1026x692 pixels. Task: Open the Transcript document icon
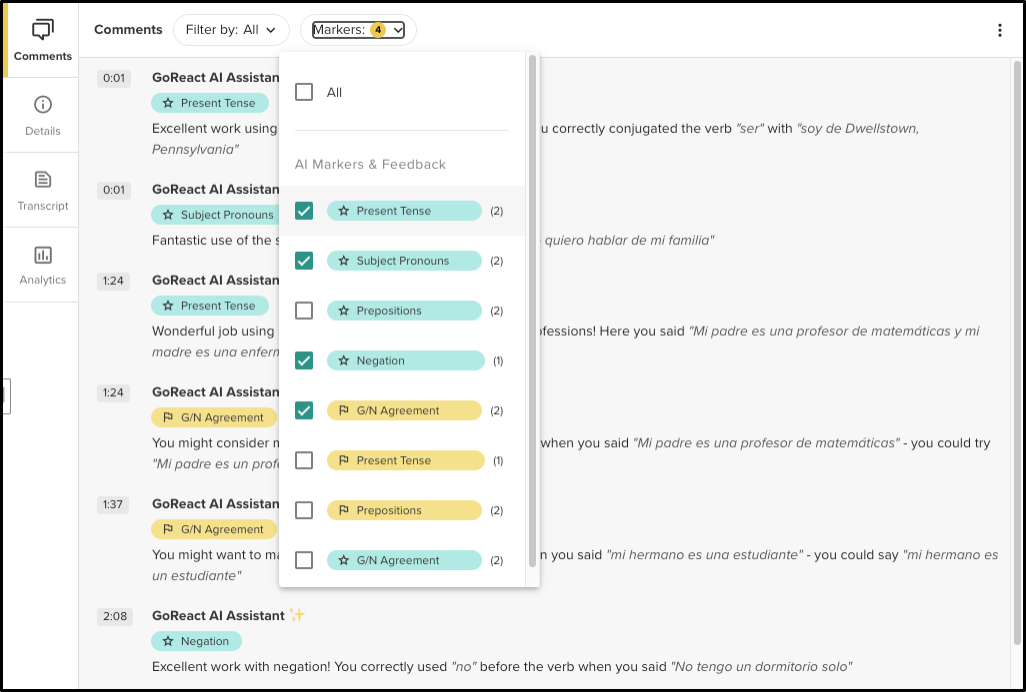[x=41, y=178]
